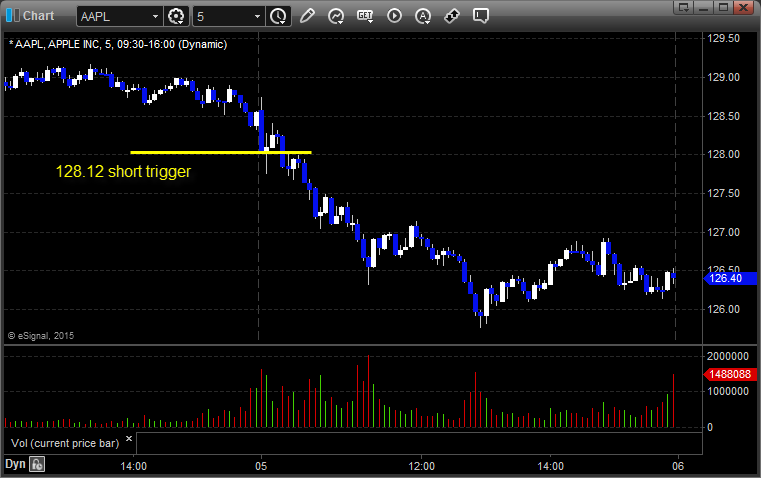
Task: Click the 127.00 price axis label
Action: pyautogui.click(x=724, y=232)
